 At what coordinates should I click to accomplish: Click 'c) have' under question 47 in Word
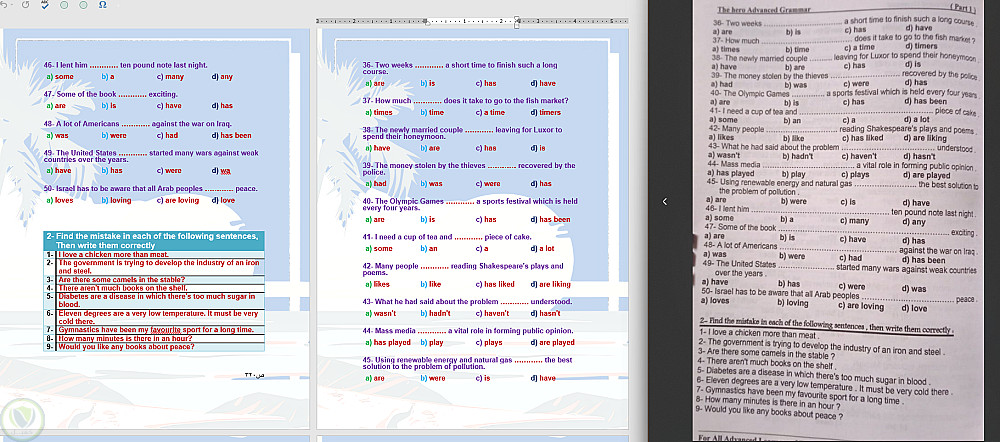(x=169, y=106)
